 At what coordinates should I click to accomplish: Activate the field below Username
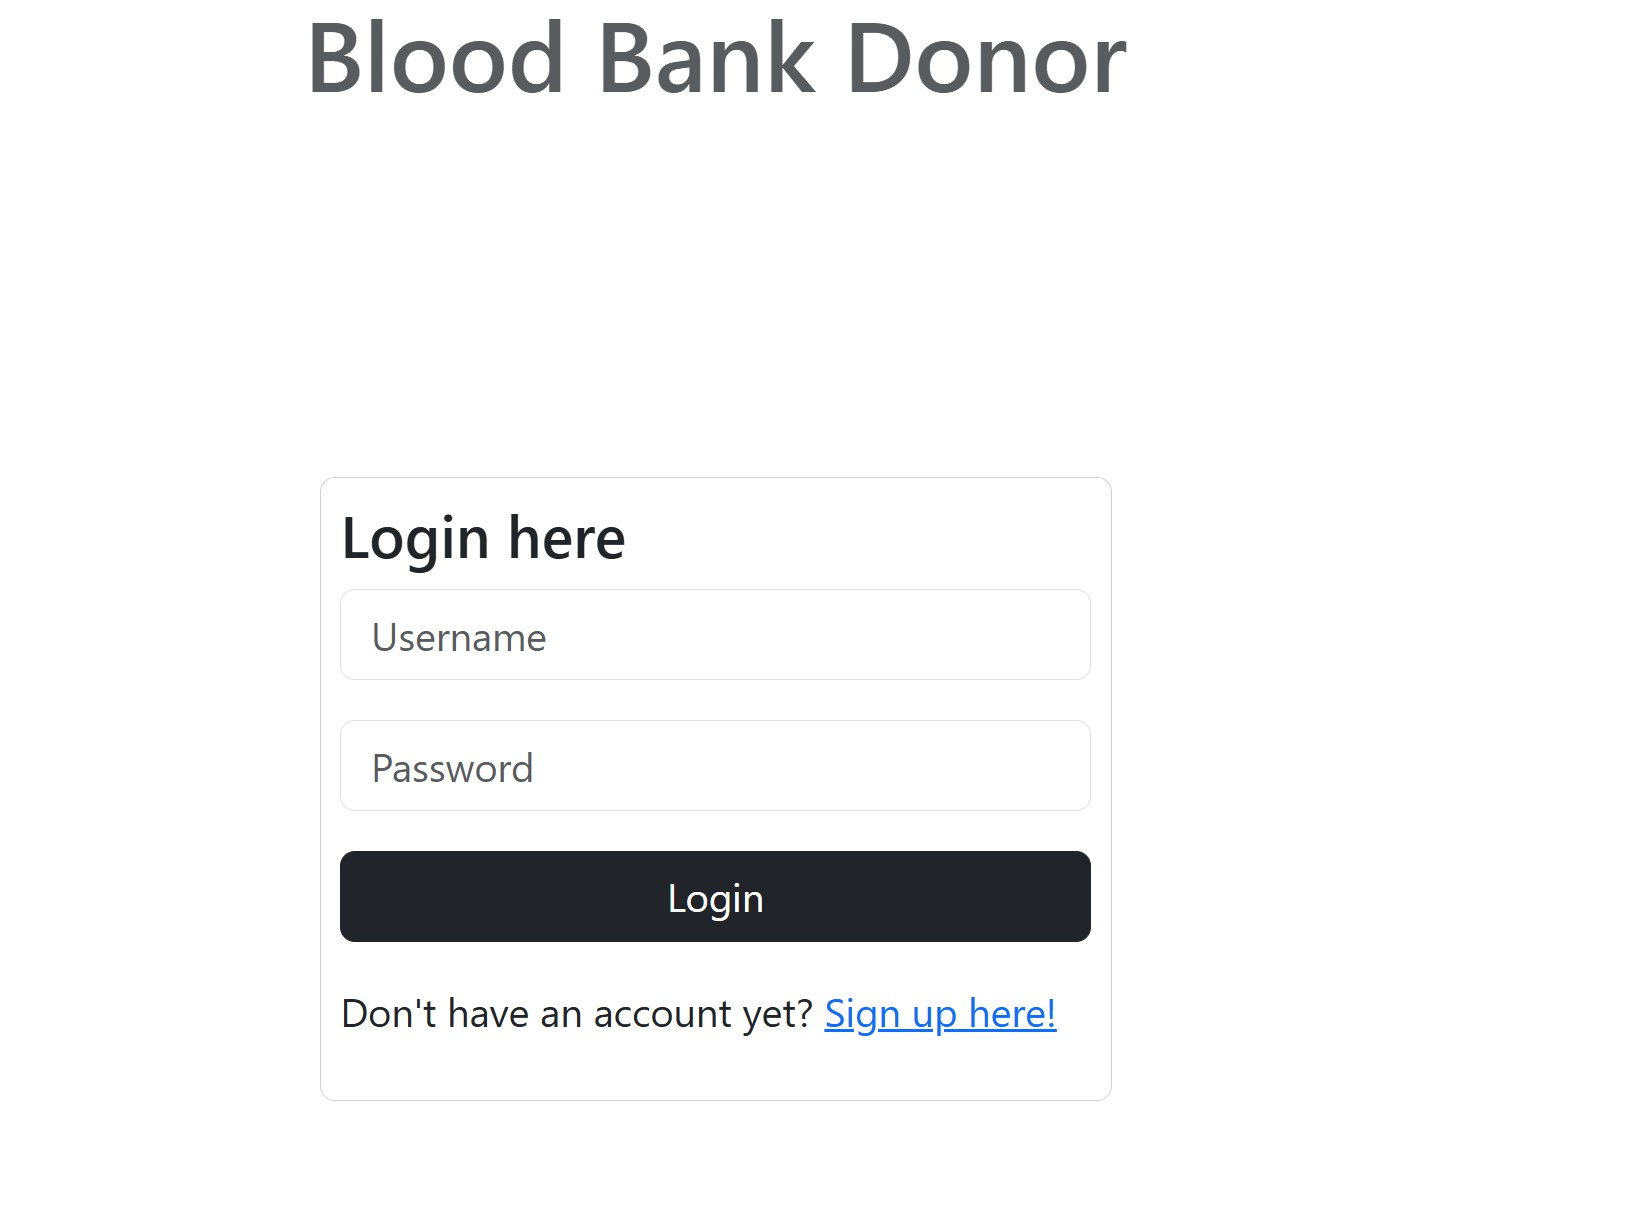(x=715, y=766)
